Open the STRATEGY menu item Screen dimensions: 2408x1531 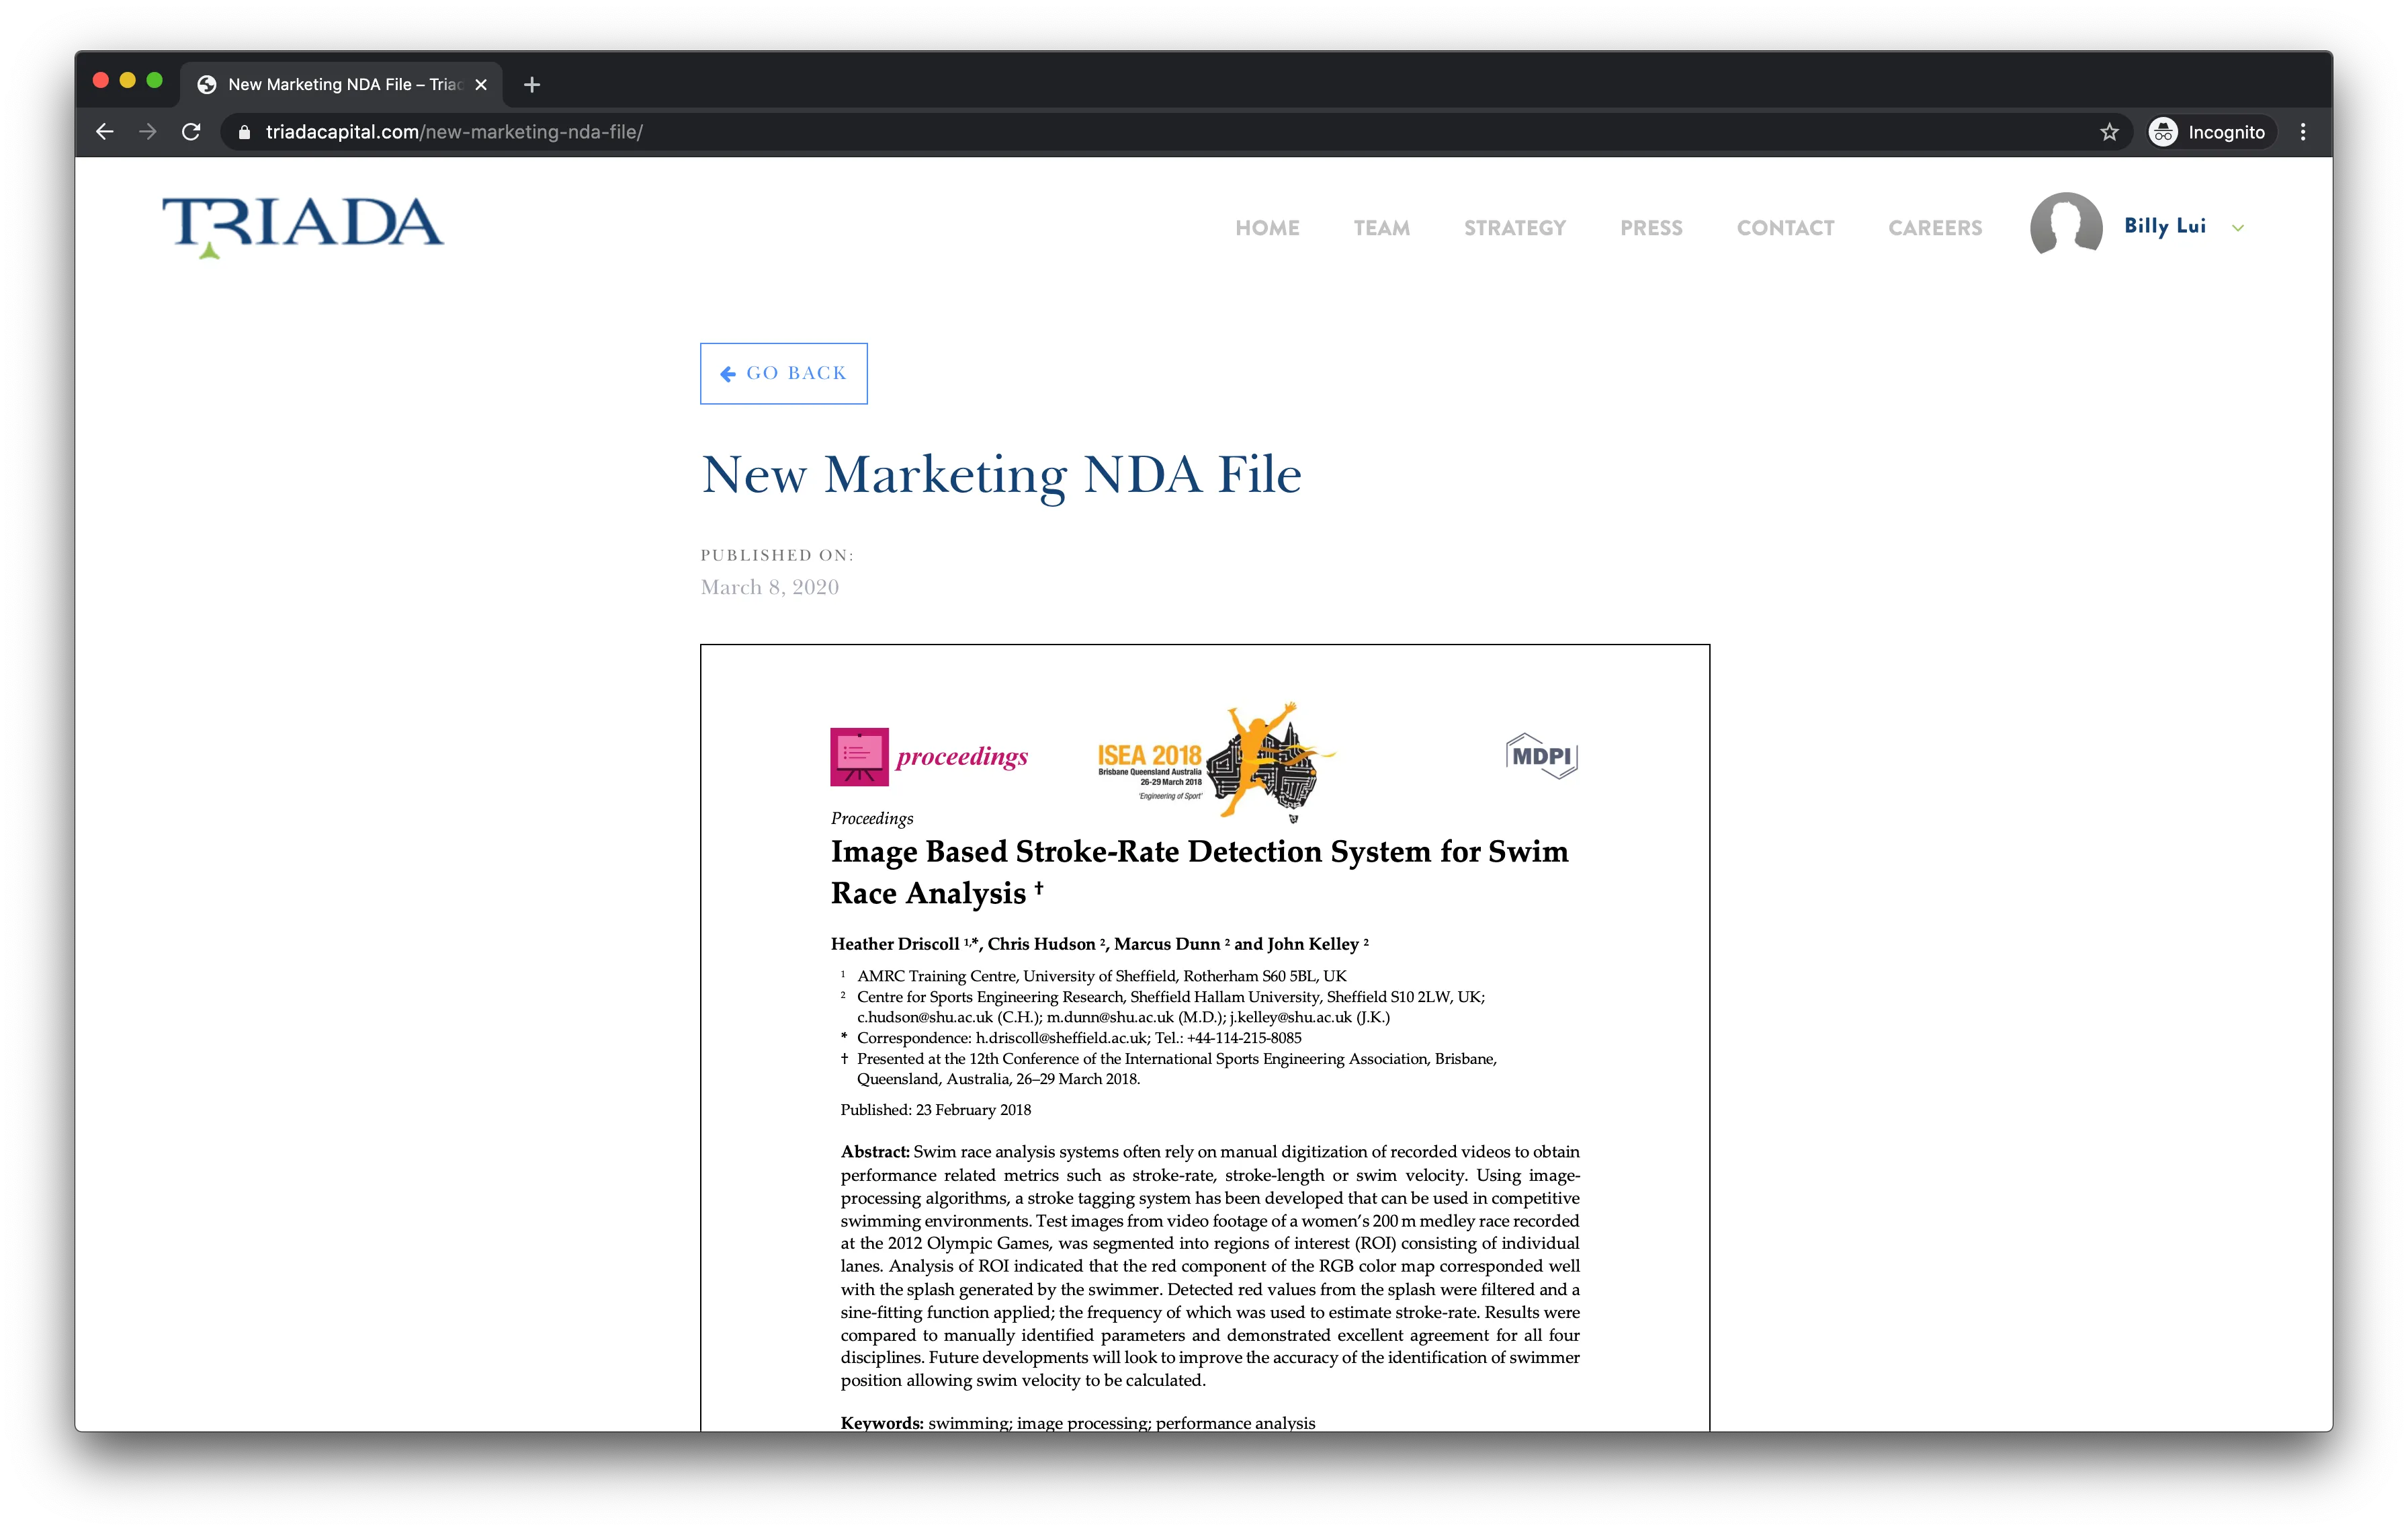point(1515,228)
